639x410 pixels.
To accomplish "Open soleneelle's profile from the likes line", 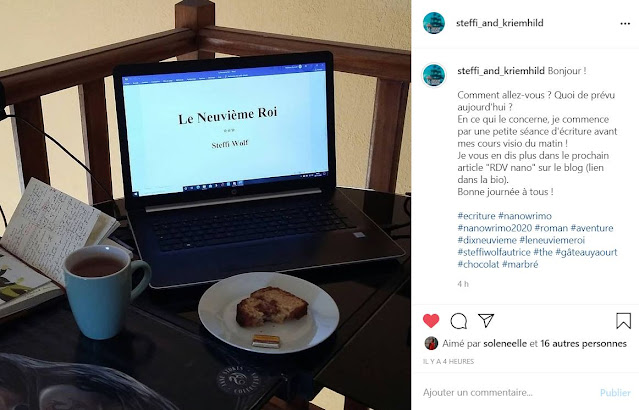I will [505, 344].
